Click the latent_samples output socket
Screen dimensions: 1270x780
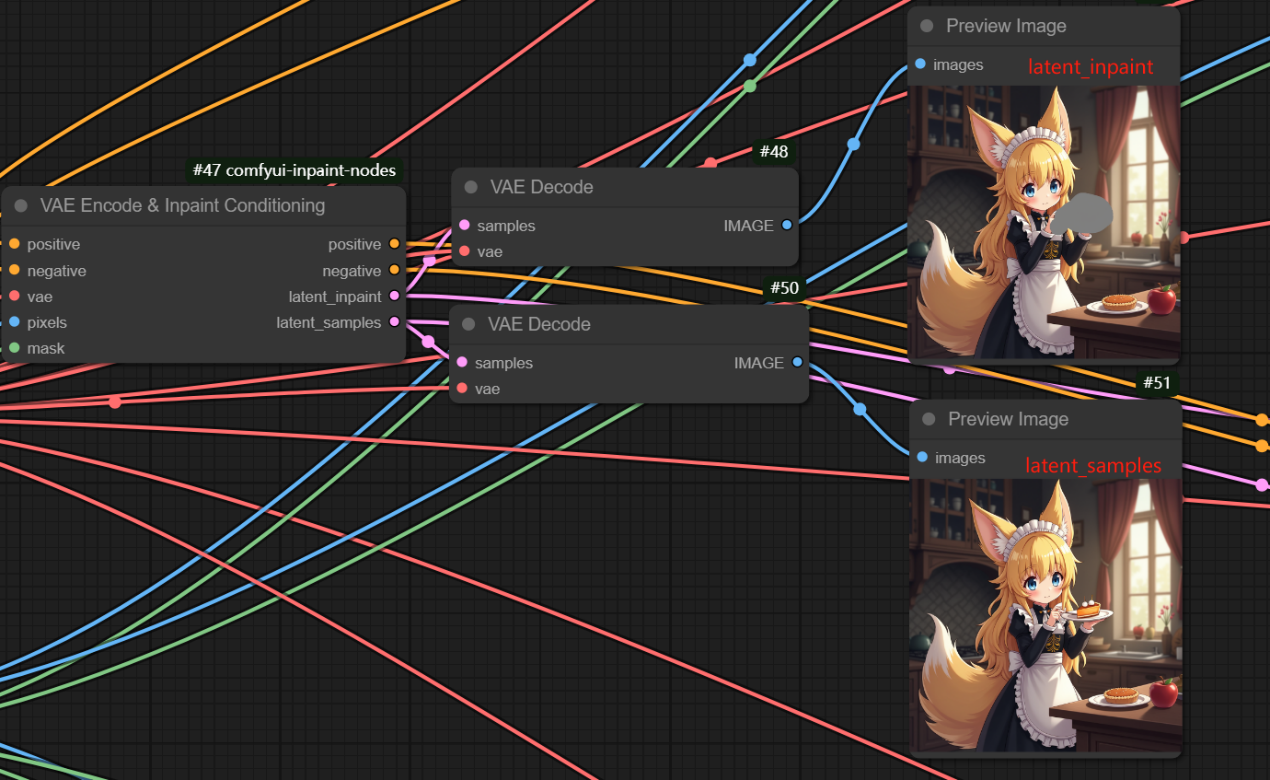[394, 322]
